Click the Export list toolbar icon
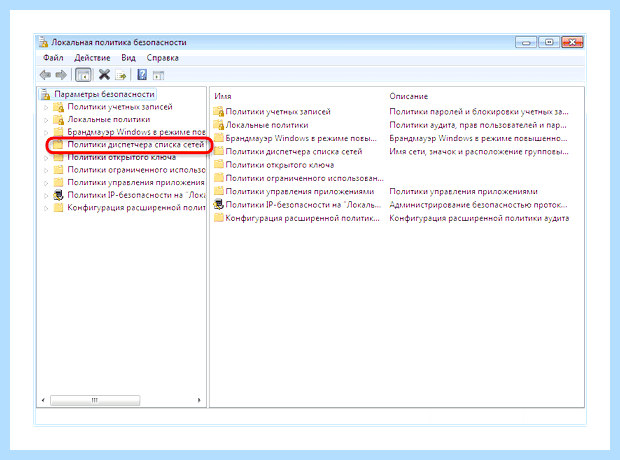 (x=121, y=75)
